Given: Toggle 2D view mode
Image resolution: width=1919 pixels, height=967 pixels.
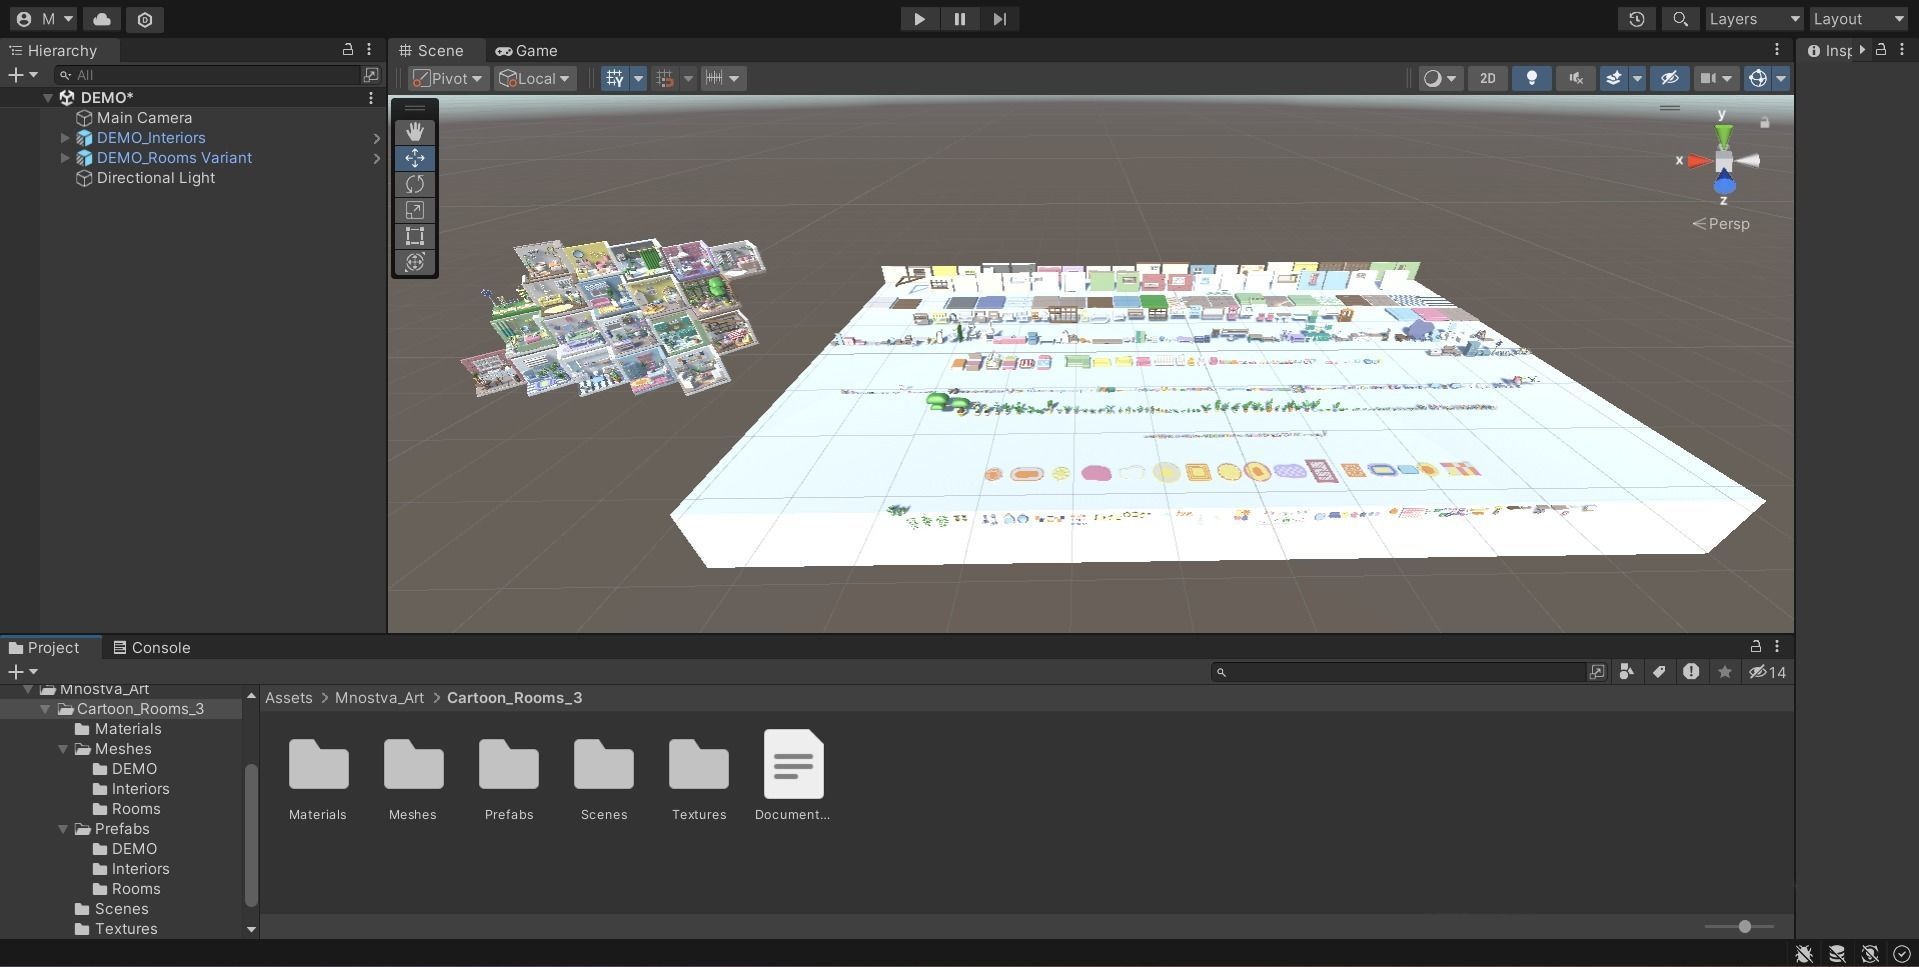Looking at the screenshot, I should pos(1488,78).
